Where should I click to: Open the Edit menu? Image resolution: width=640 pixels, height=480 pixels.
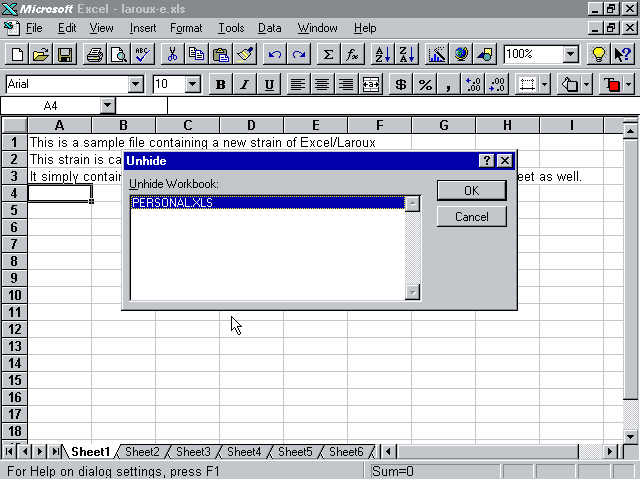tap(67, 28)
